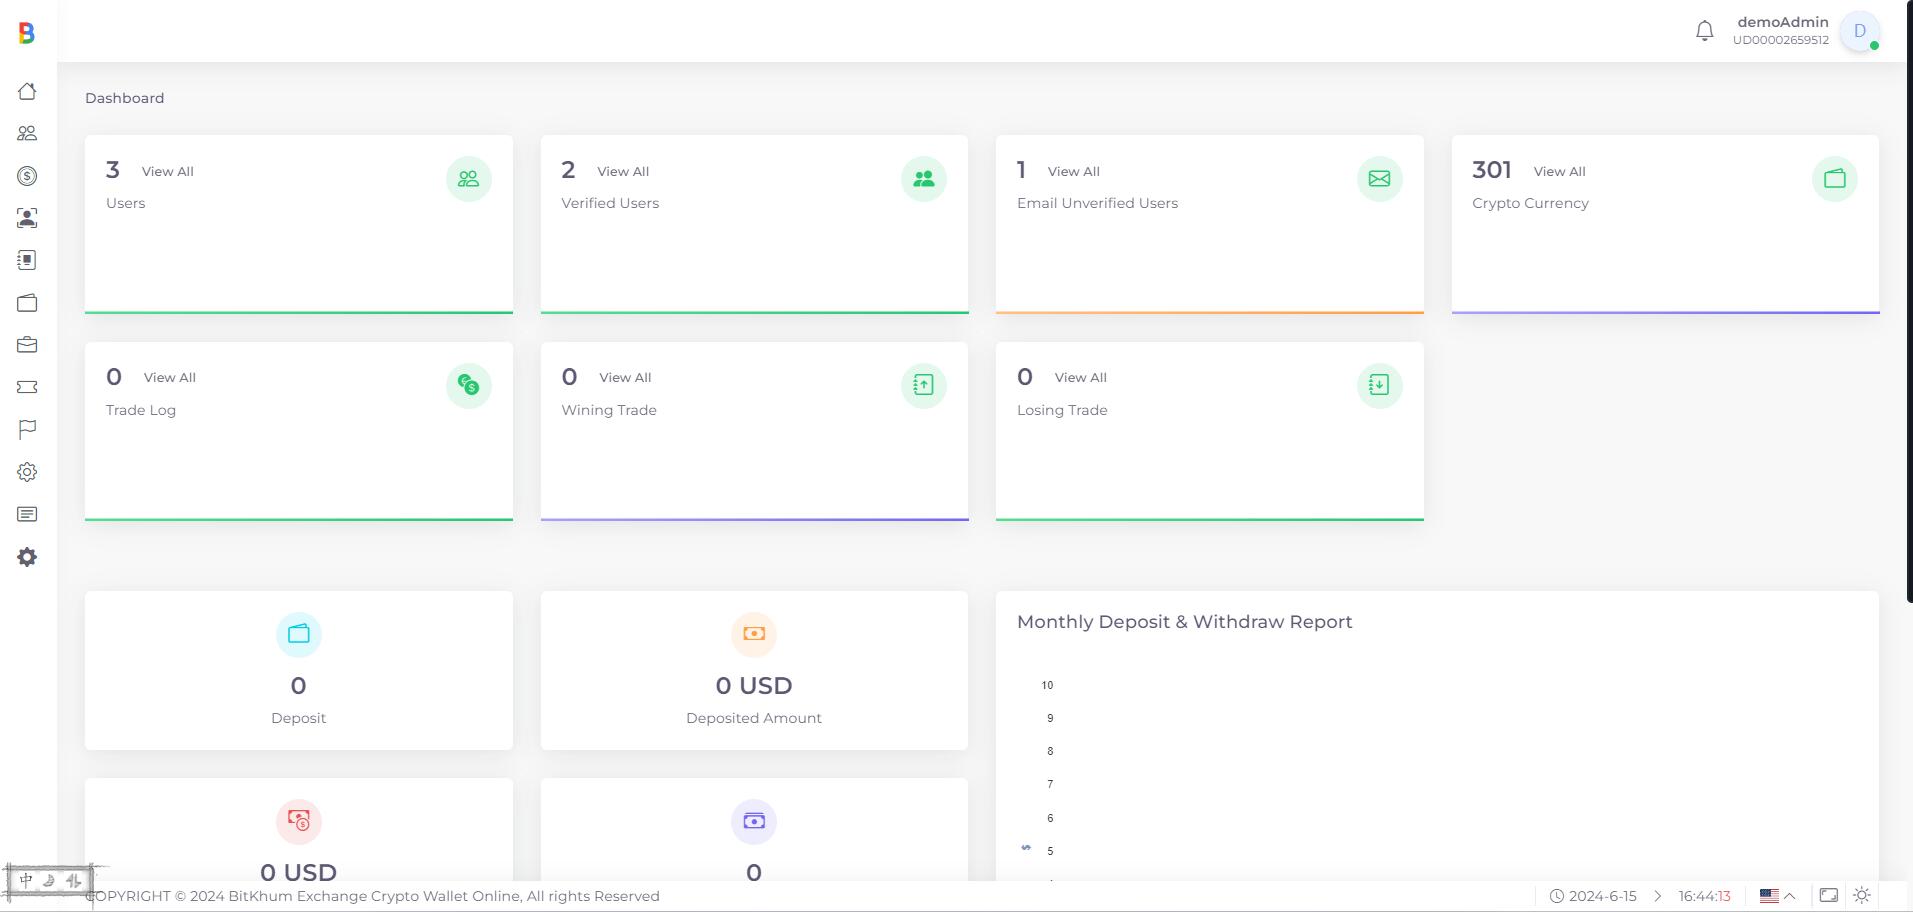View all Verified Users

click(623, 172)
